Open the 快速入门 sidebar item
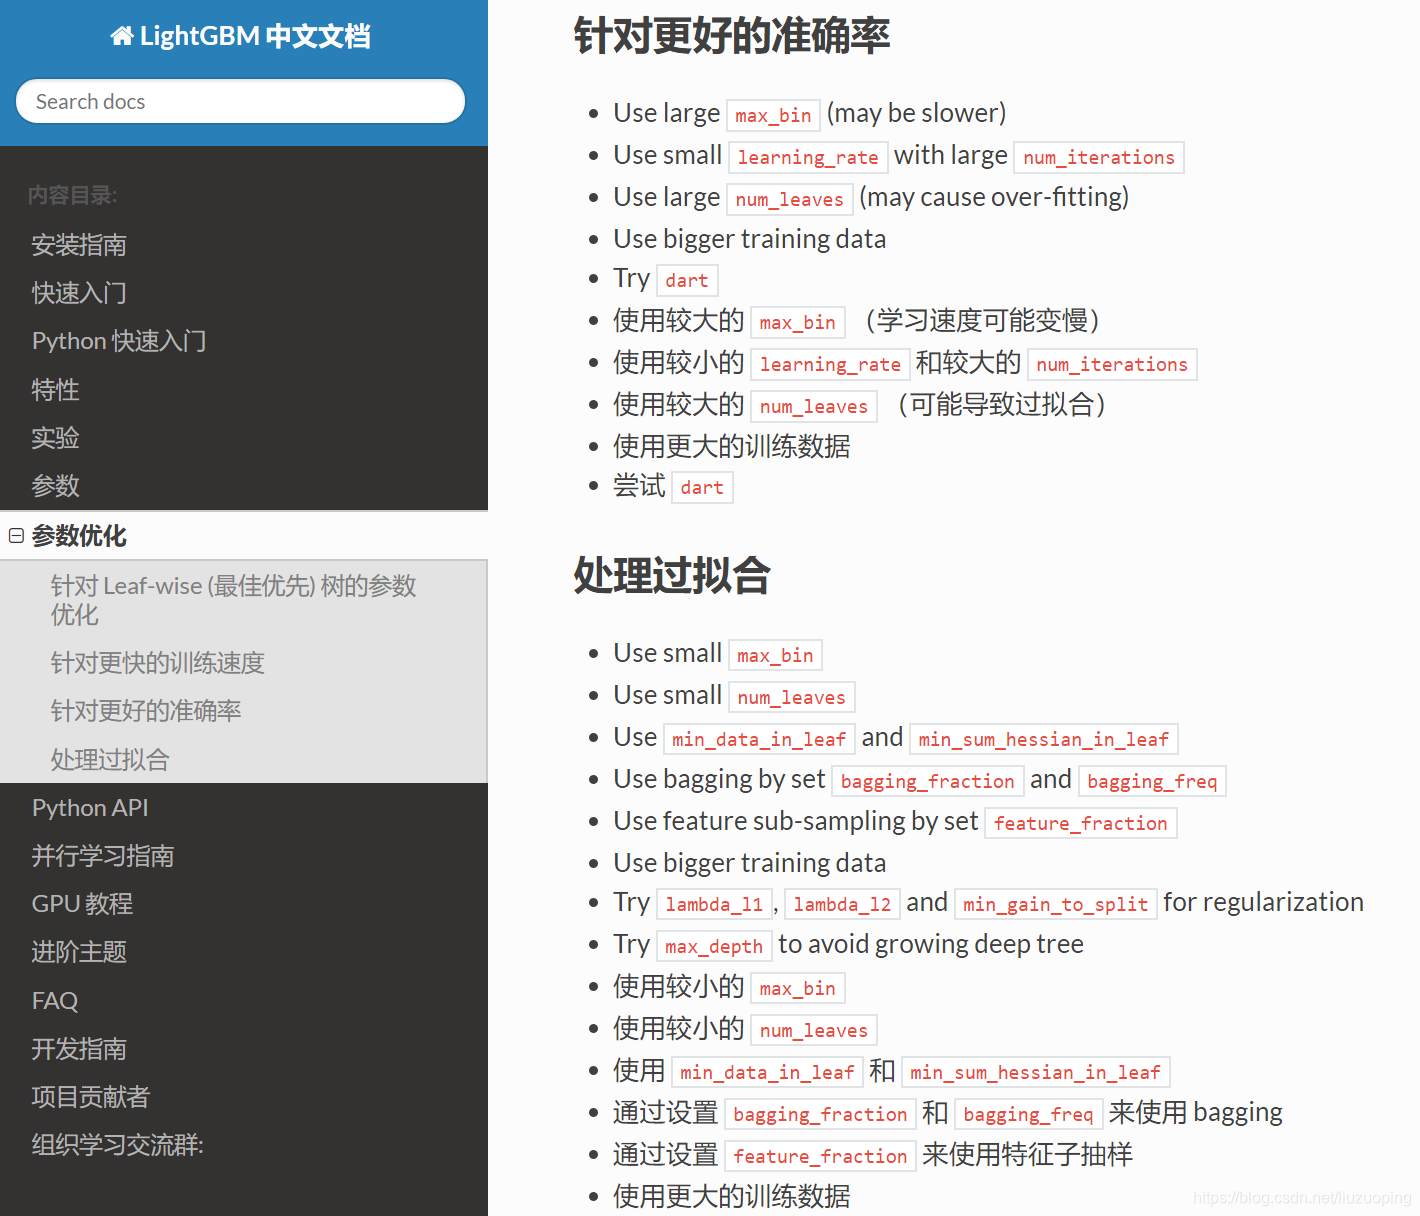 [x=79, y=293]
